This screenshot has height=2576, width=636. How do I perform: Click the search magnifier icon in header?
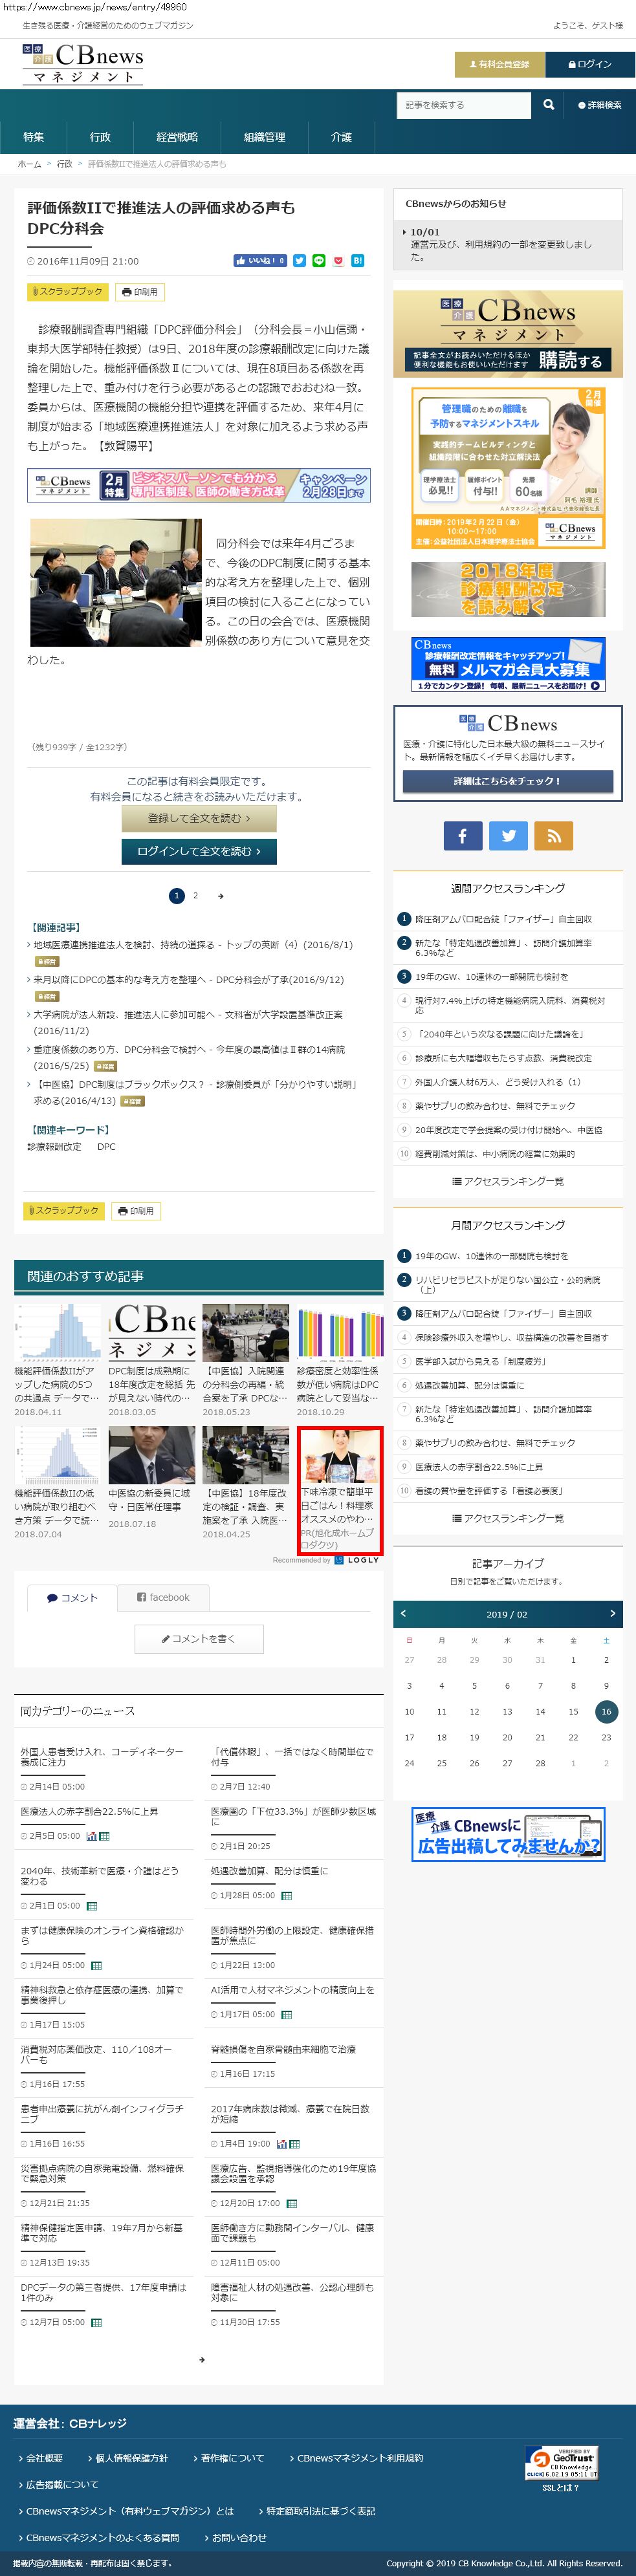coord(548,105)
